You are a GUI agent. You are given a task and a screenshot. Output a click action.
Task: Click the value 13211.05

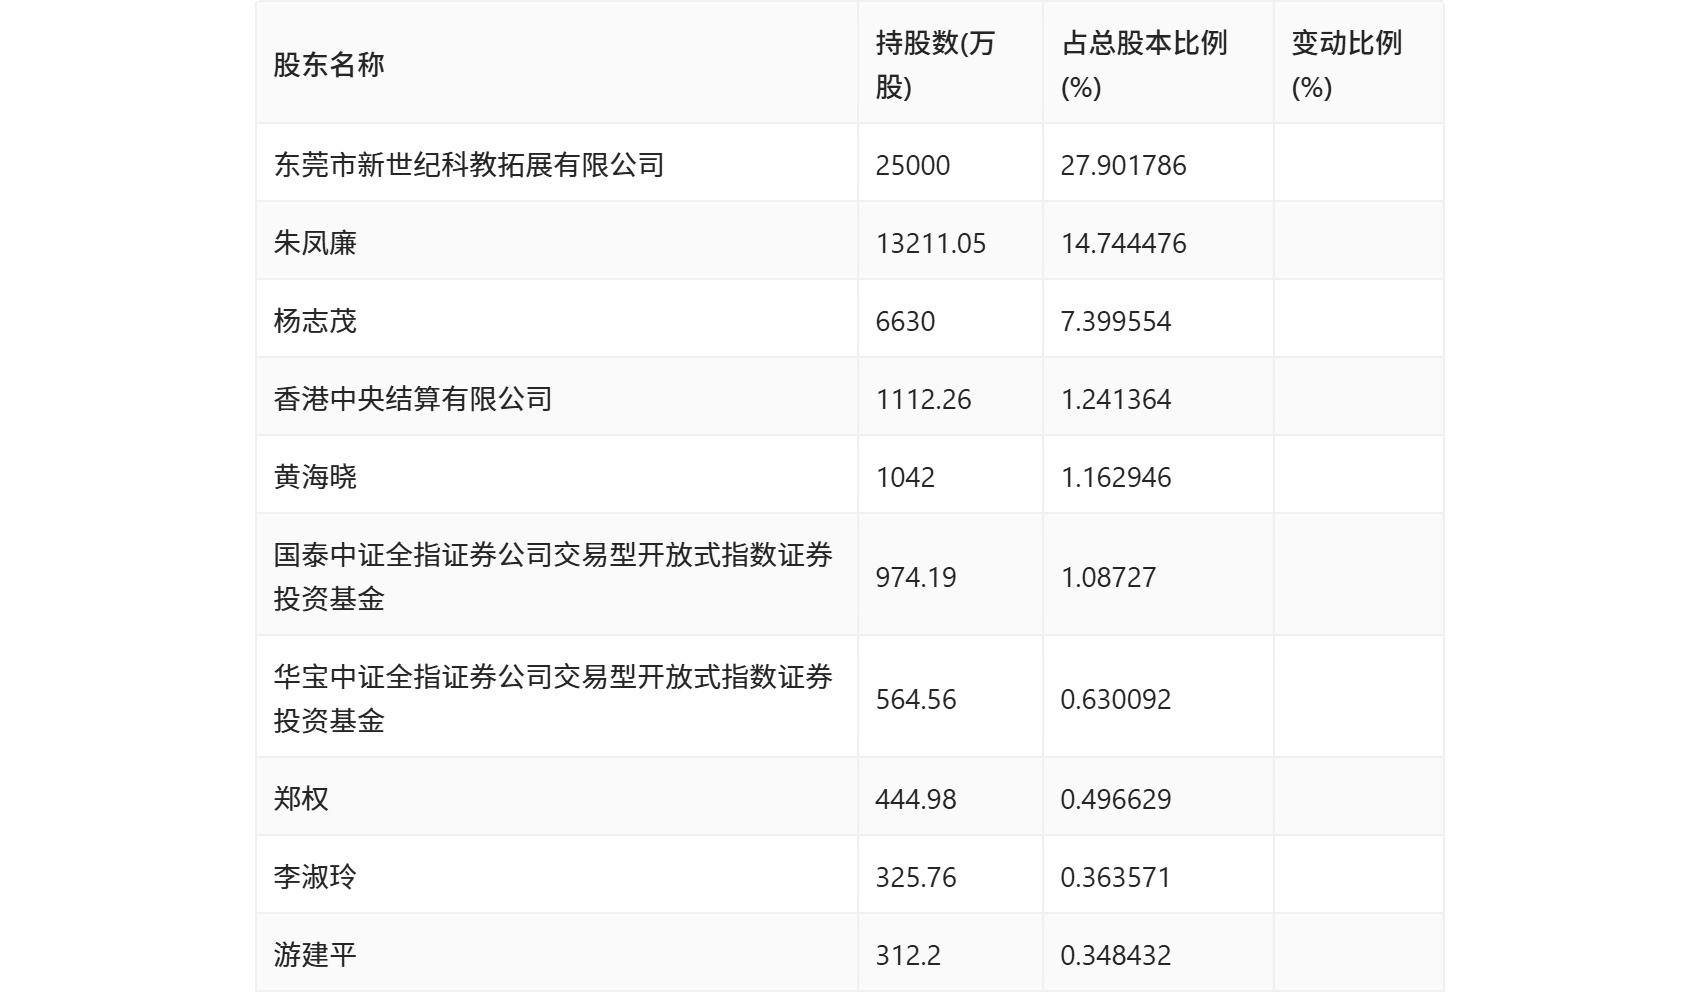pyautogui.click(x=931, y=243)
